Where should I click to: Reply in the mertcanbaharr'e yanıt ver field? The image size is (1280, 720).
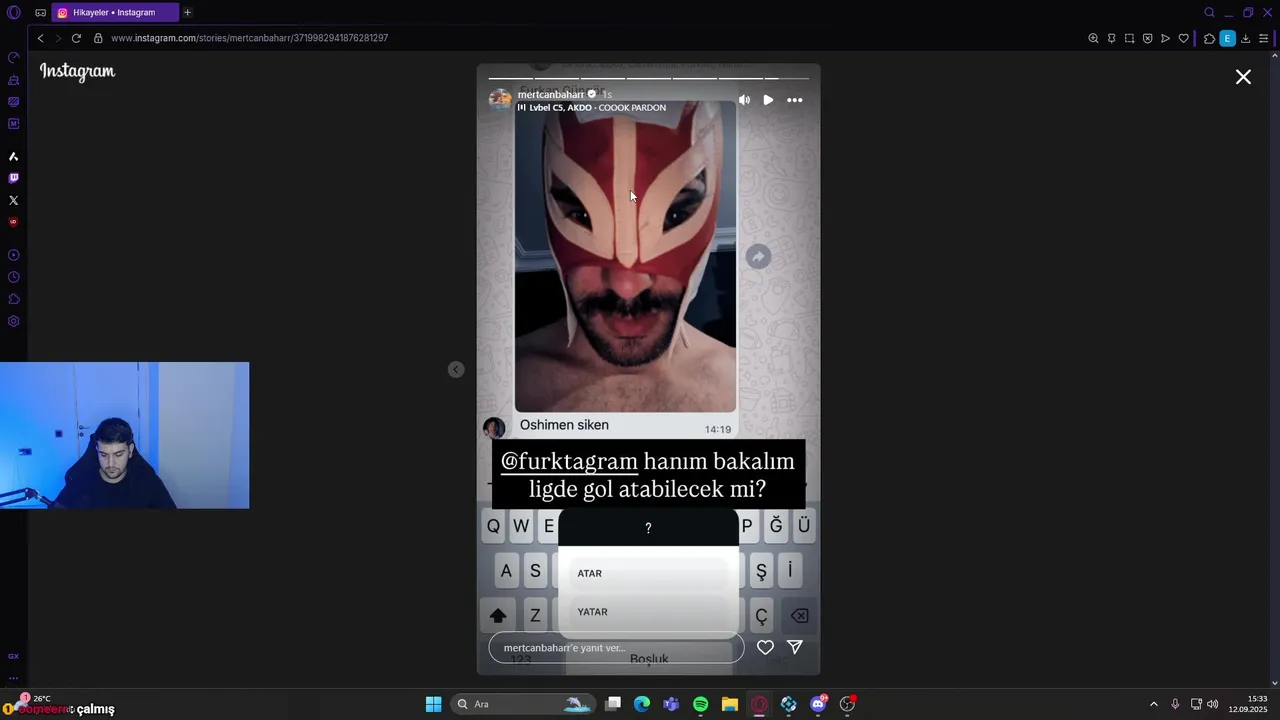coord(616,647)
